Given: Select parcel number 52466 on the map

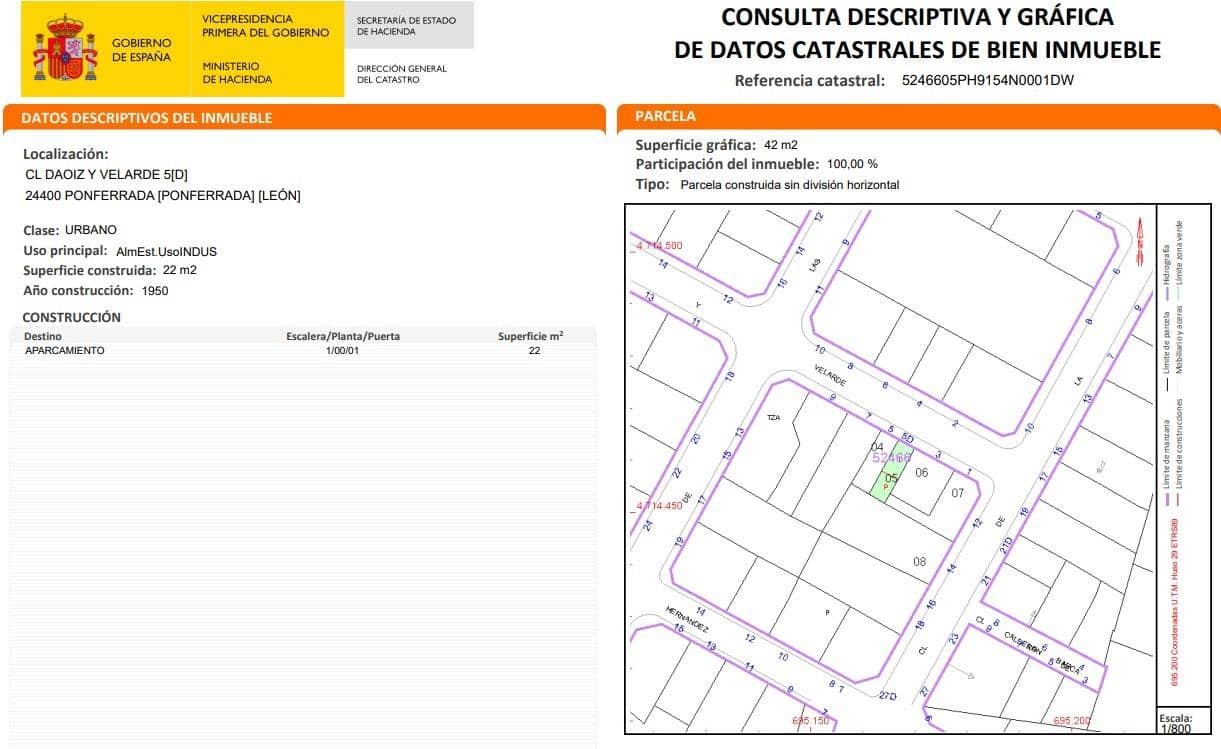Looking at the screenshot, I should (x=890, y=458).
